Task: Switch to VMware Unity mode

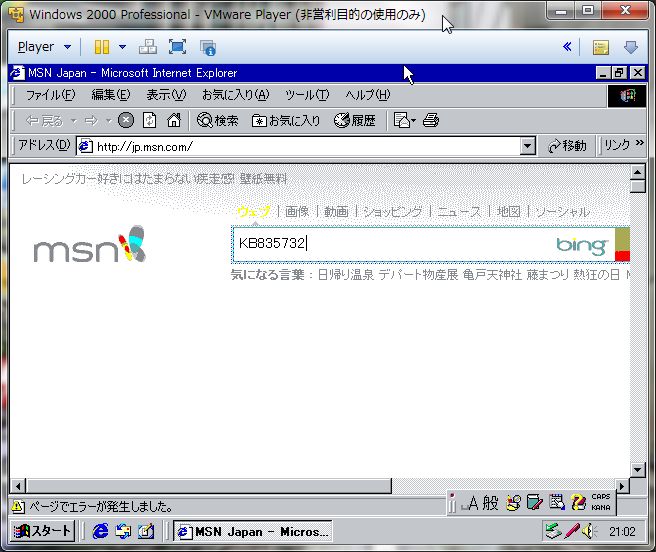Action: coord(208,48)
